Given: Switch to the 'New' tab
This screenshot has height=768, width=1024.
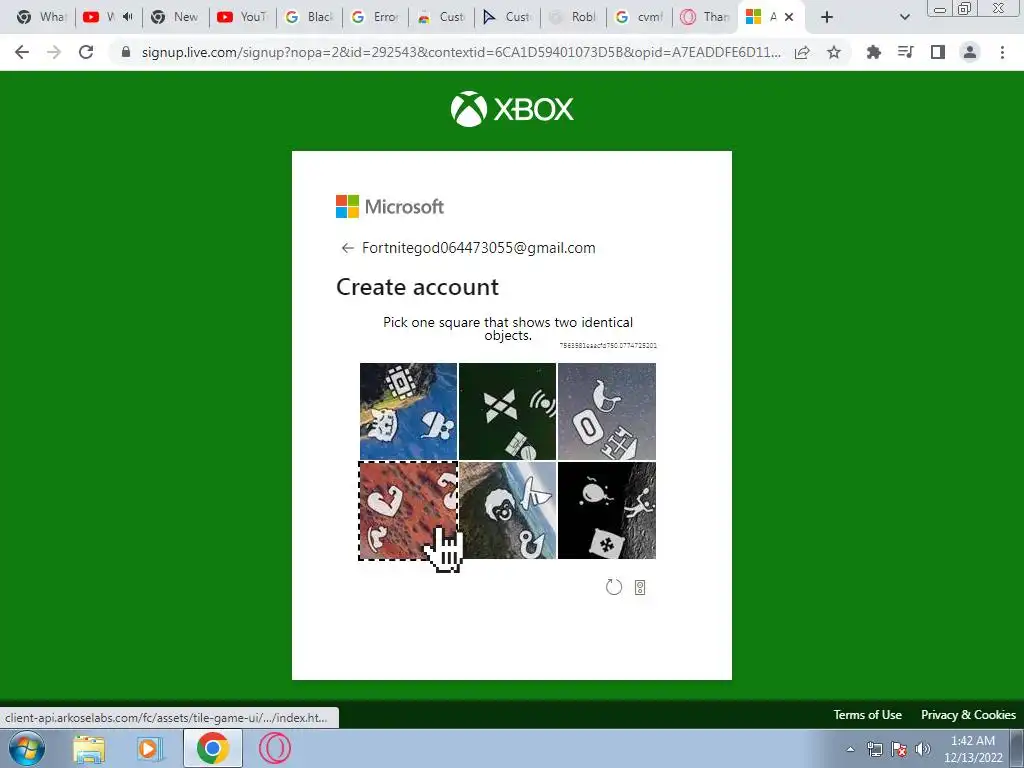Looking at the screenshot, I should [175, 17].
